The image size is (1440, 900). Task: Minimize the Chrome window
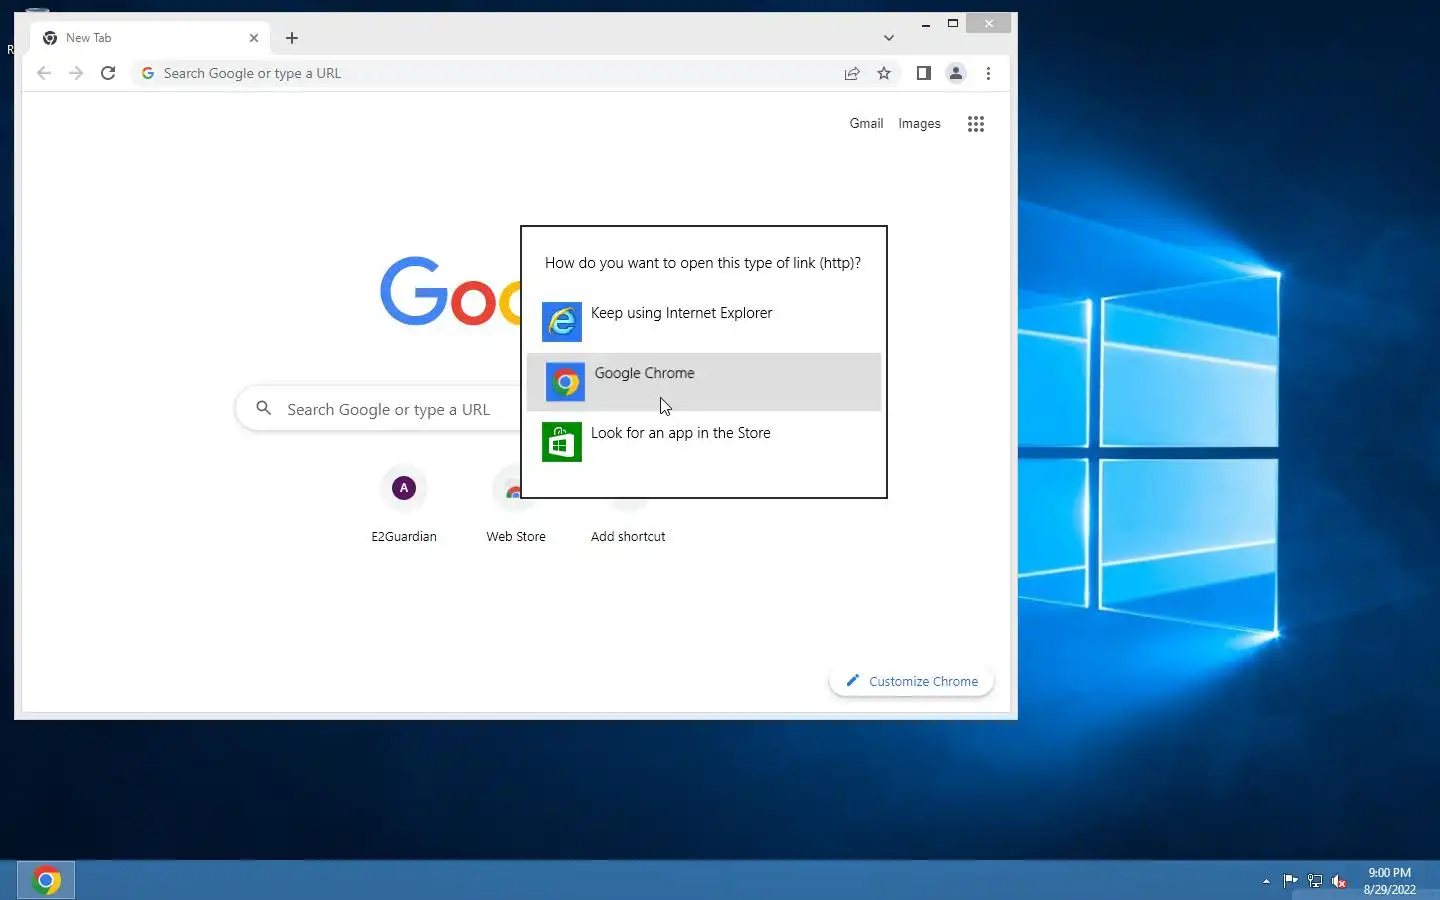[x=926, y=24]
